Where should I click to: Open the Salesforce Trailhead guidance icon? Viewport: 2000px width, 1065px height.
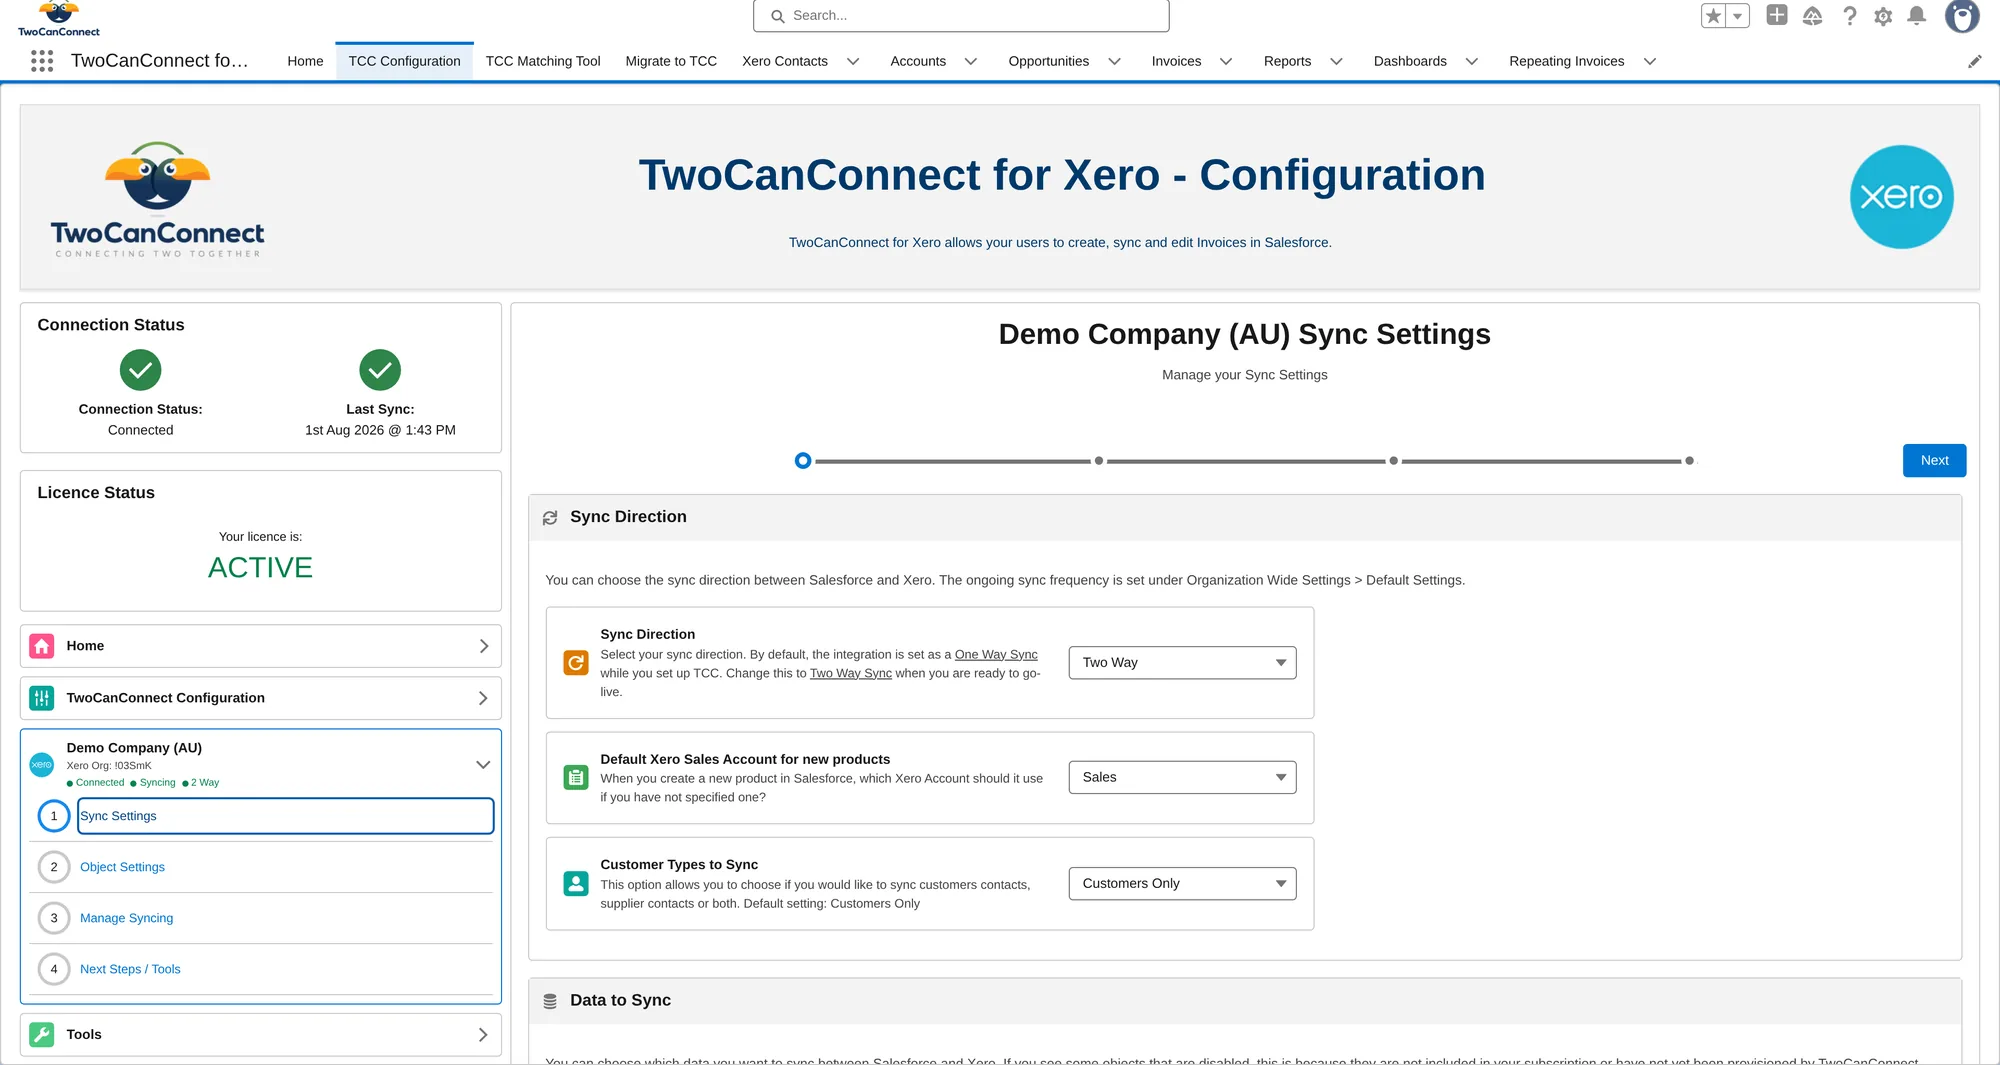[x=1813, y=16]
